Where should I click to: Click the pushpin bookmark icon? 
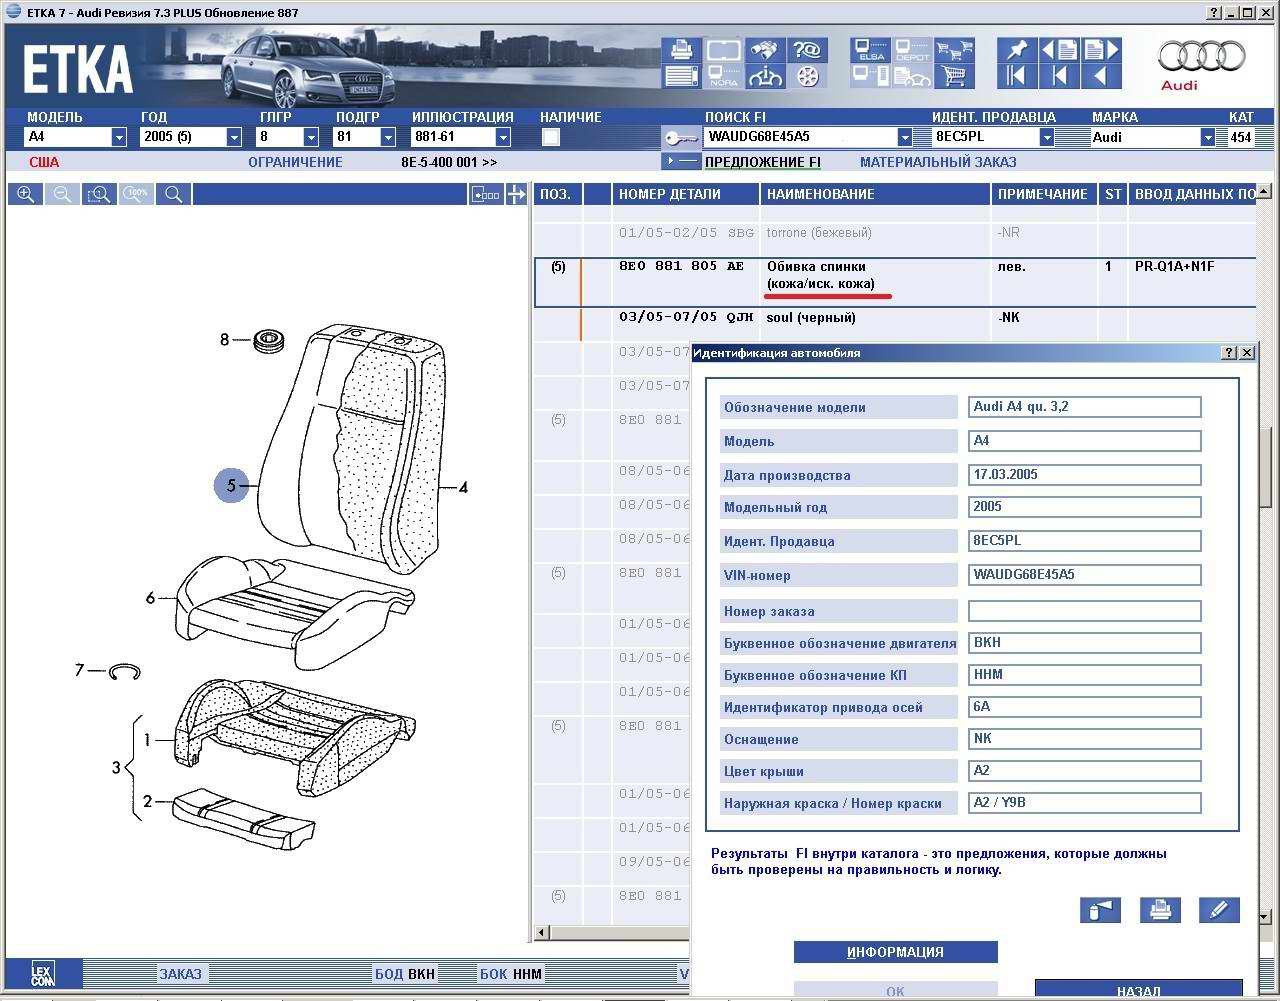coord(1017,50)
